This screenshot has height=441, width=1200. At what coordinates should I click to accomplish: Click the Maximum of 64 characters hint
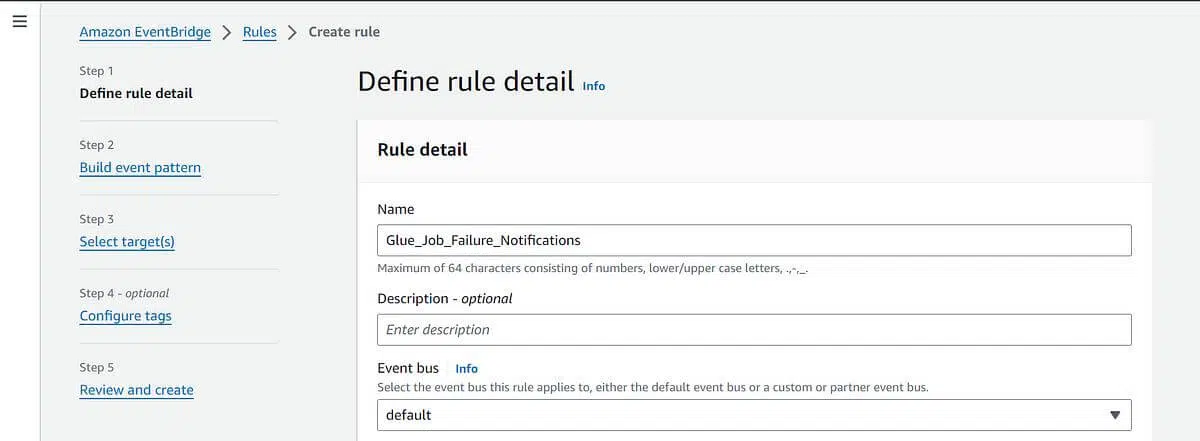pyautogui.click(x=592, y=268)
